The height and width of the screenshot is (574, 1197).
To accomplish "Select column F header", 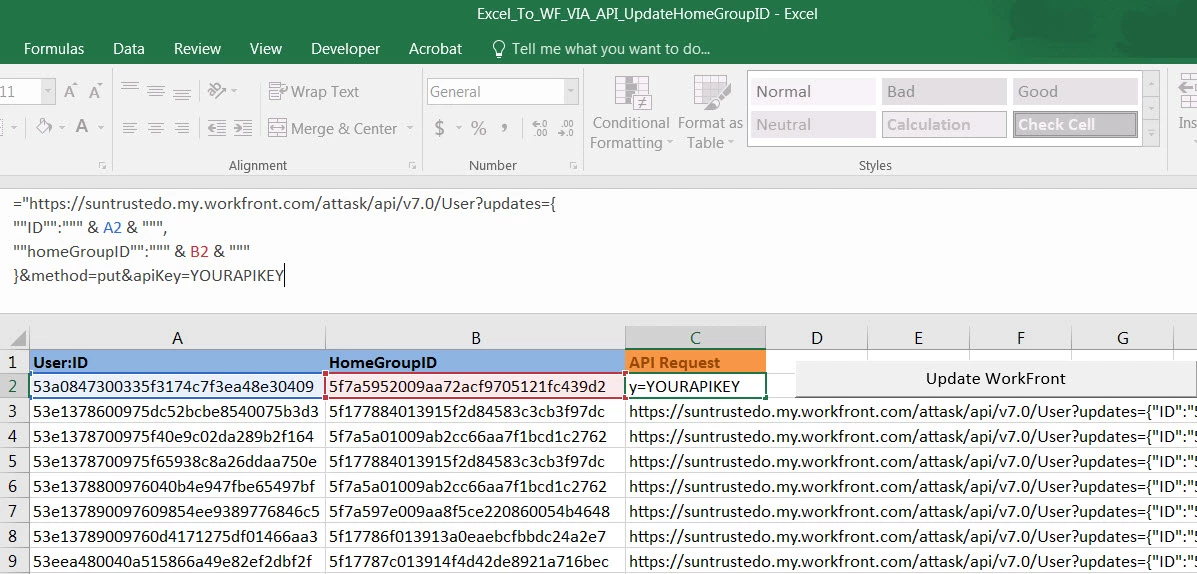I will tap(1021, 338).
